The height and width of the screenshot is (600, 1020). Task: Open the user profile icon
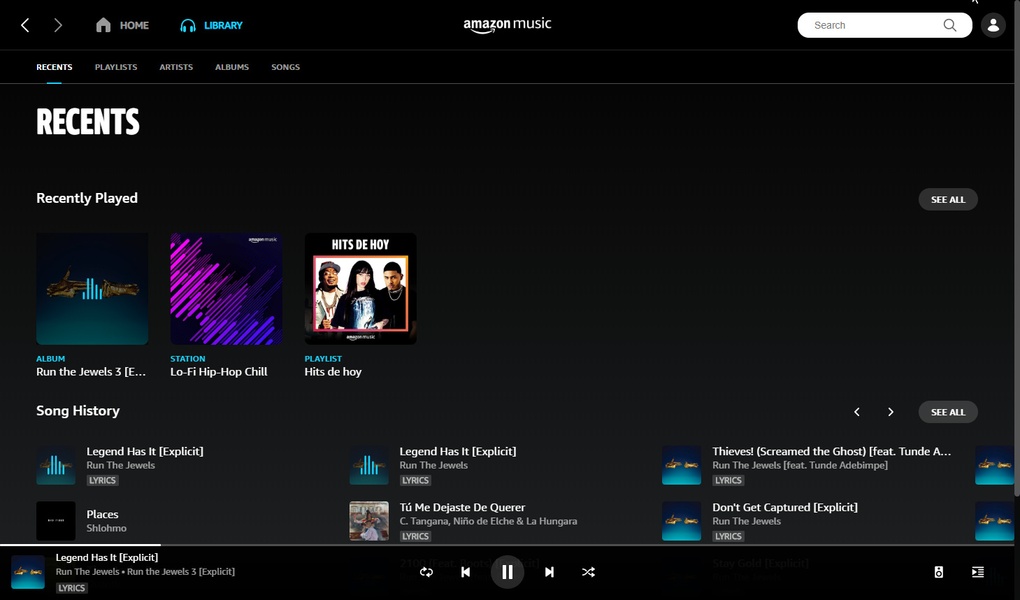(993, 25)
